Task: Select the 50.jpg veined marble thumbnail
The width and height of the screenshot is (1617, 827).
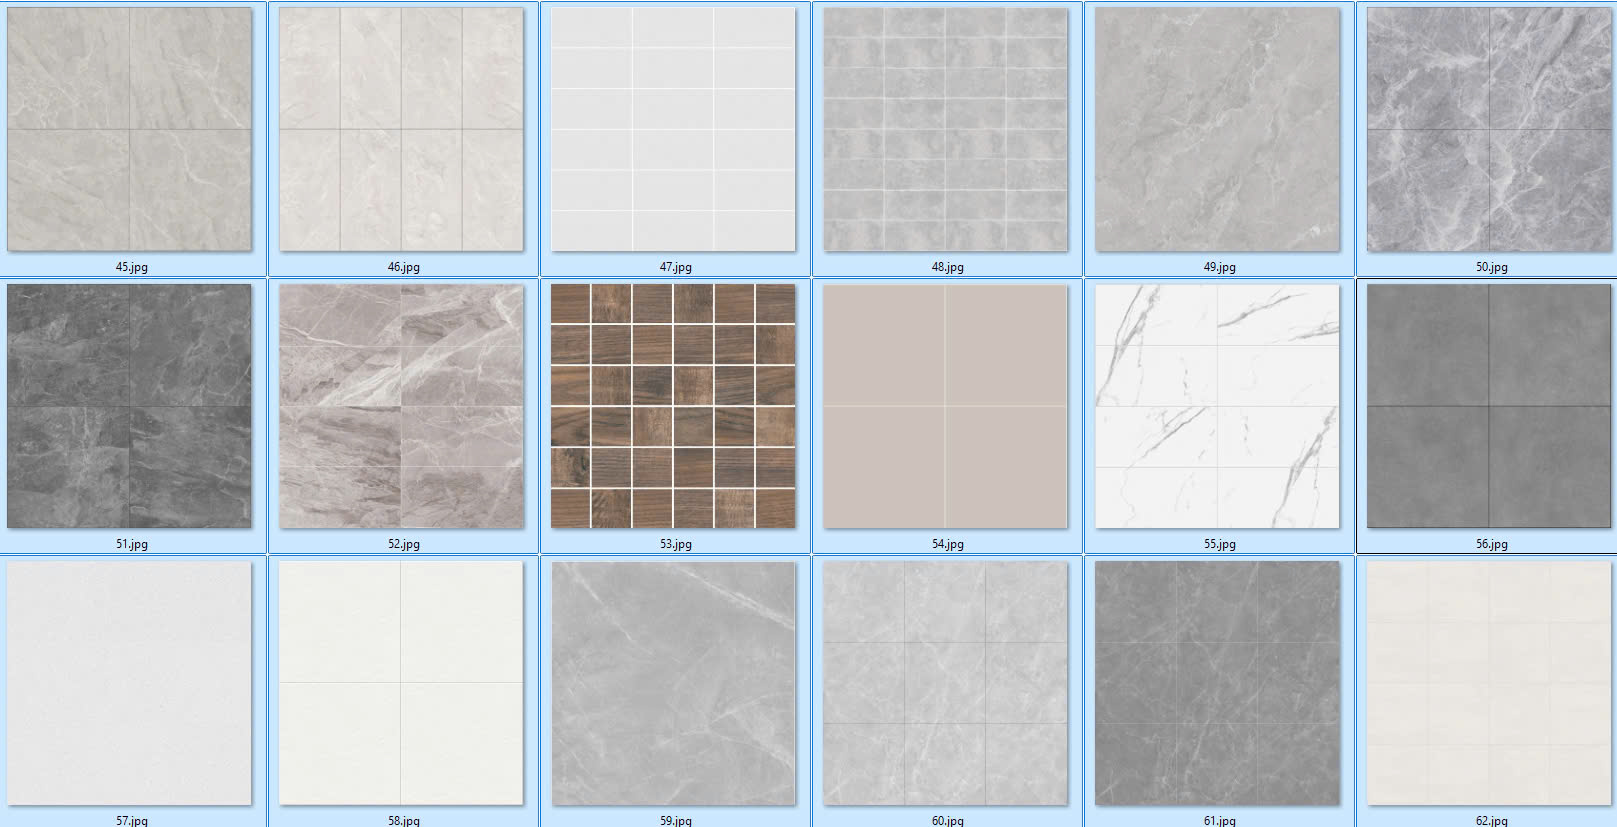Action: pos(1490,130)
